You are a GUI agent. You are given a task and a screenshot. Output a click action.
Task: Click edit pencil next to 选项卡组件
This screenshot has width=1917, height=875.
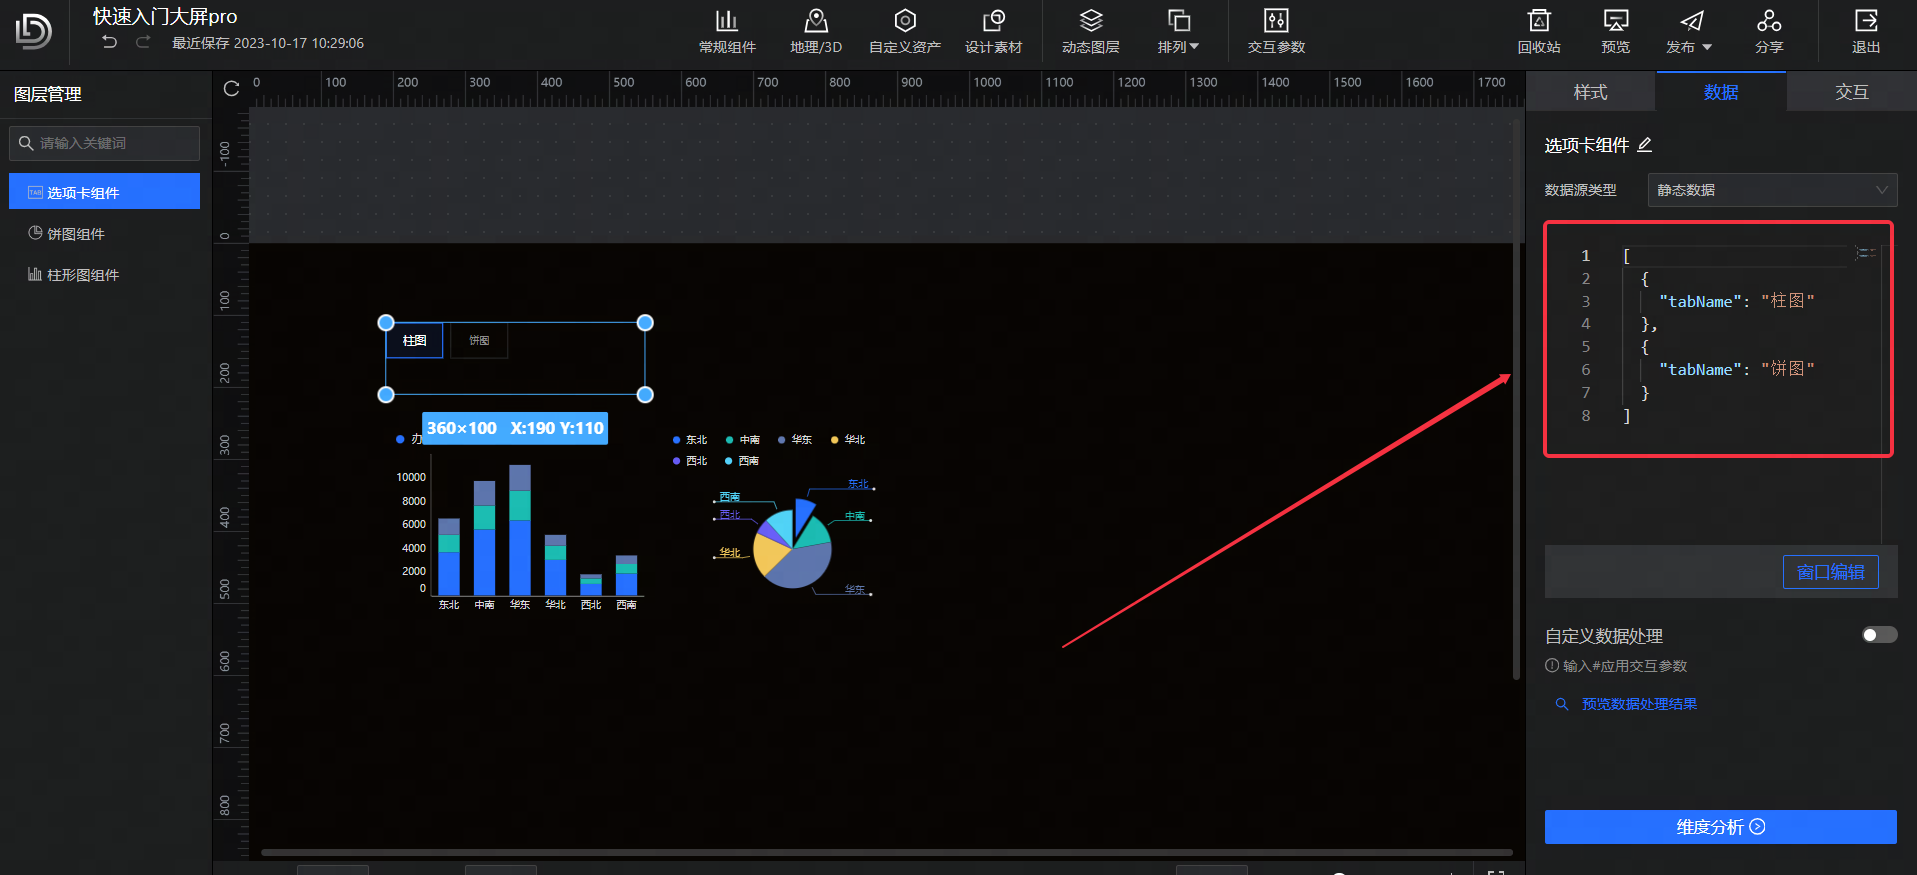click(1645, 145)
